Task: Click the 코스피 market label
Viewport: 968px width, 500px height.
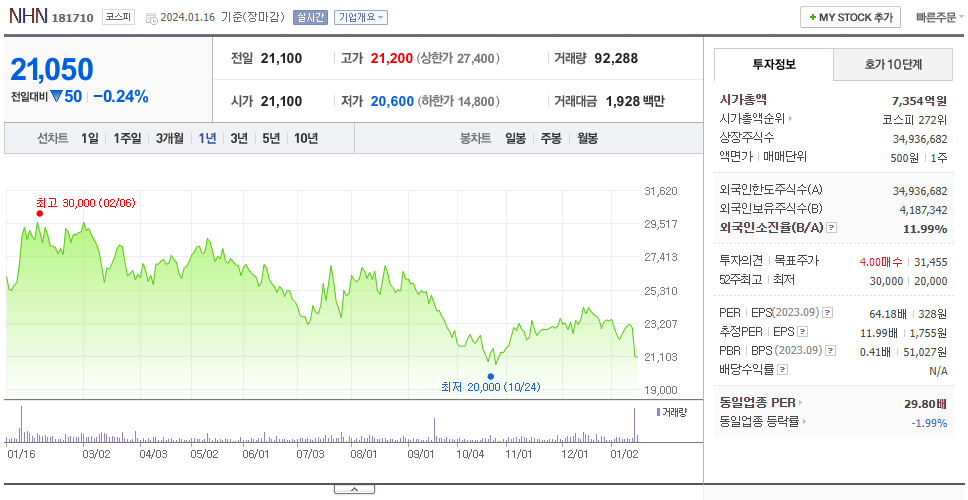Action: pyautogui.click(x=119, y=17)
